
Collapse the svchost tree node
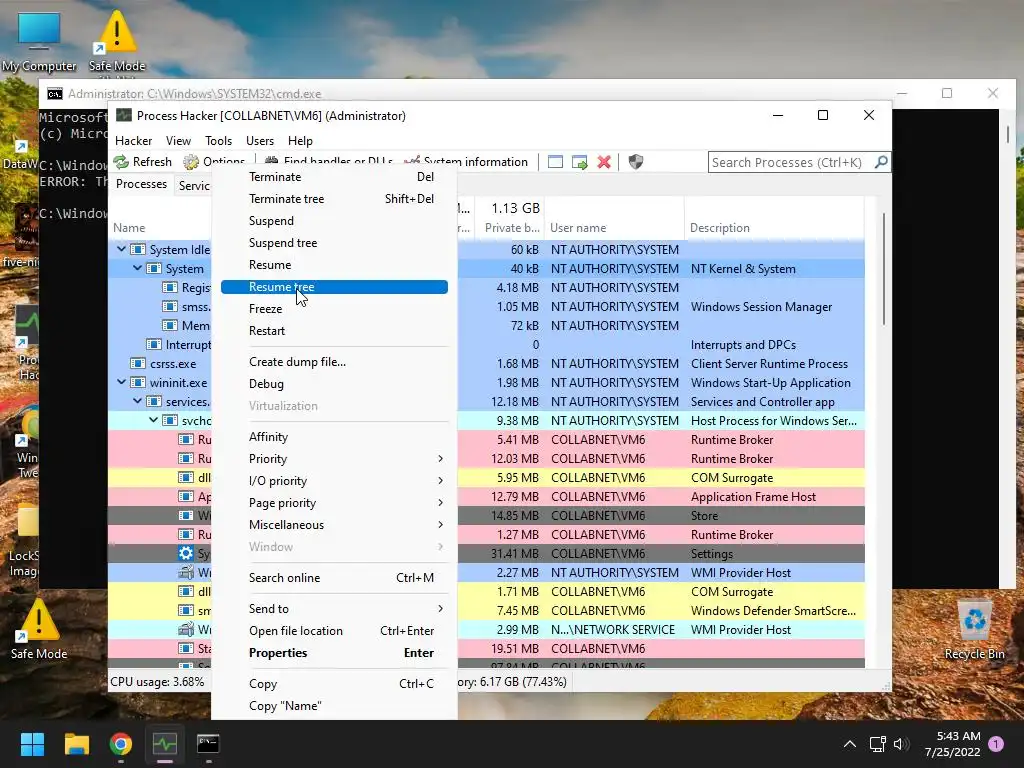pos(153,420)
